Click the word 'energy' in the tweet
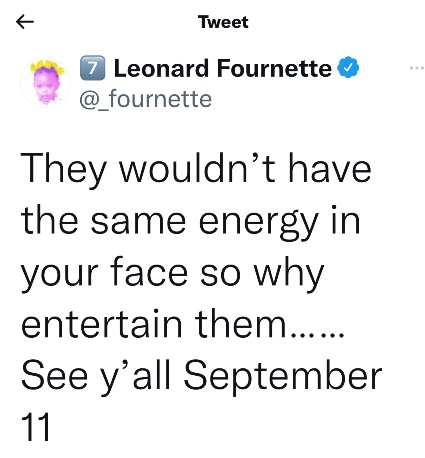Image resolution: width=425 pixels, height=458 pixels. (259, 223)
